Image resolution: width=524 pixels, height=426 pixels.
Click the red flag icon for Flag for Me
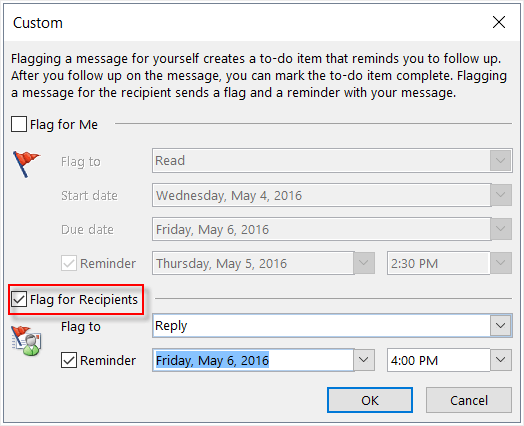point(26,164)
